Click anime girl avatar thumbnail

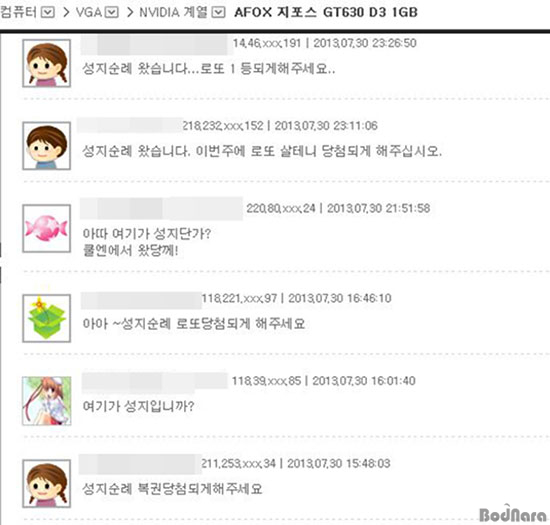[x=47, y=401]
